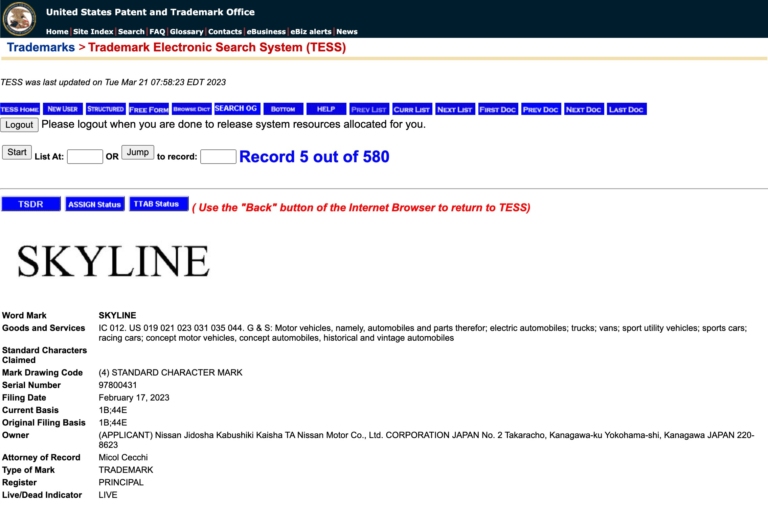Viewport: 768px width, 507px height.
Task: Open the Help button
Action: coord(326,109)
